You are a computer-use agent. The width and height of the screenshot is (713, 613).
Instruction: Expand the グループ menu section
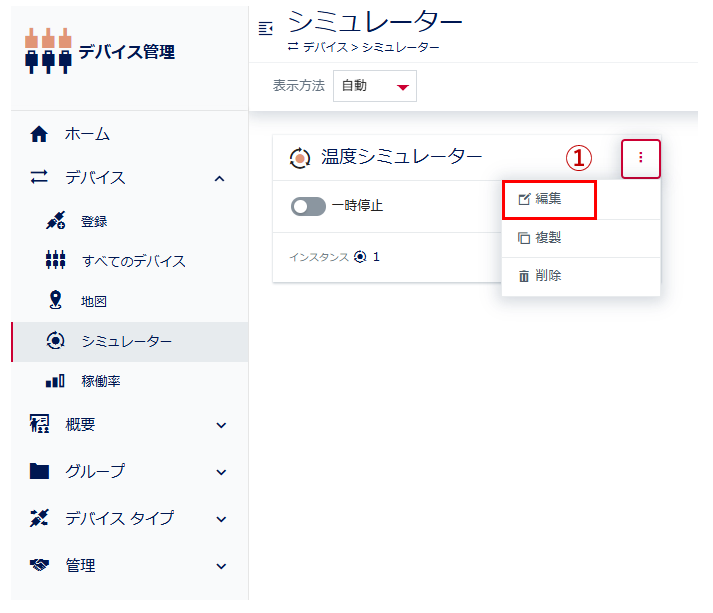coord(221,471)
